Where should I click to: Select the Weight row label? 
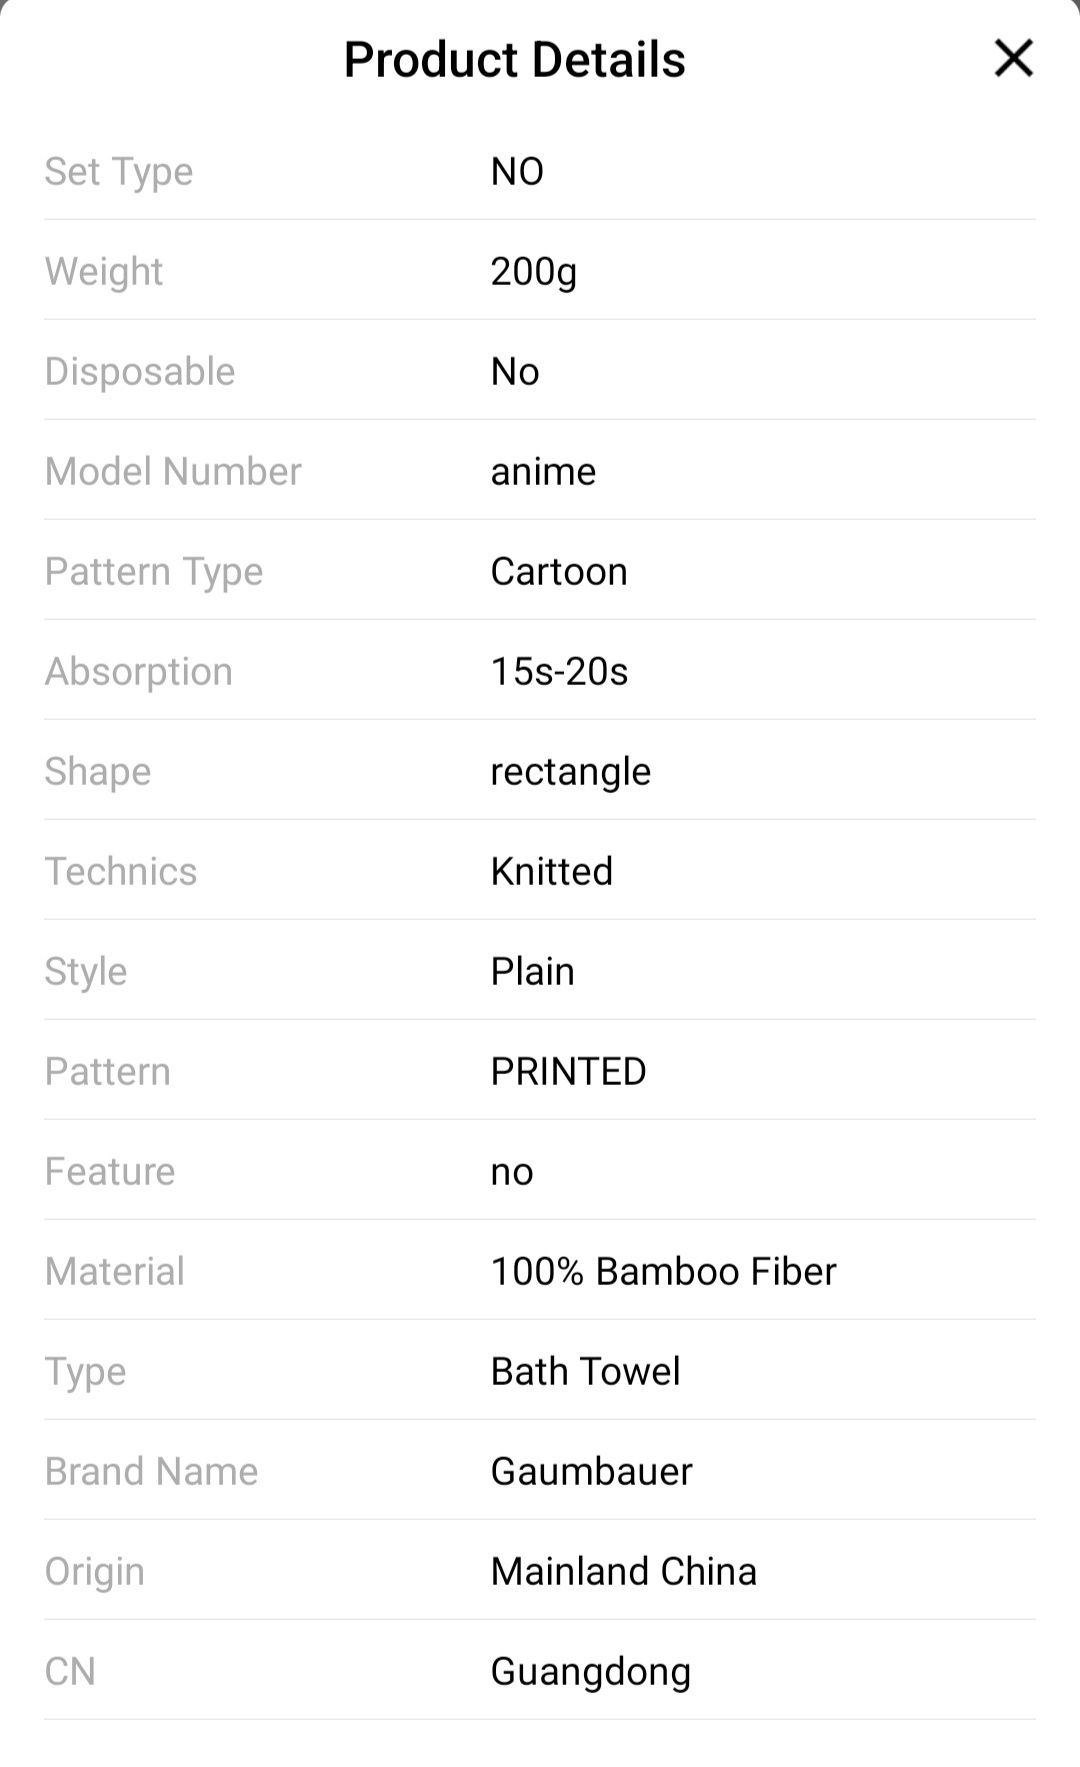point(103,272)
